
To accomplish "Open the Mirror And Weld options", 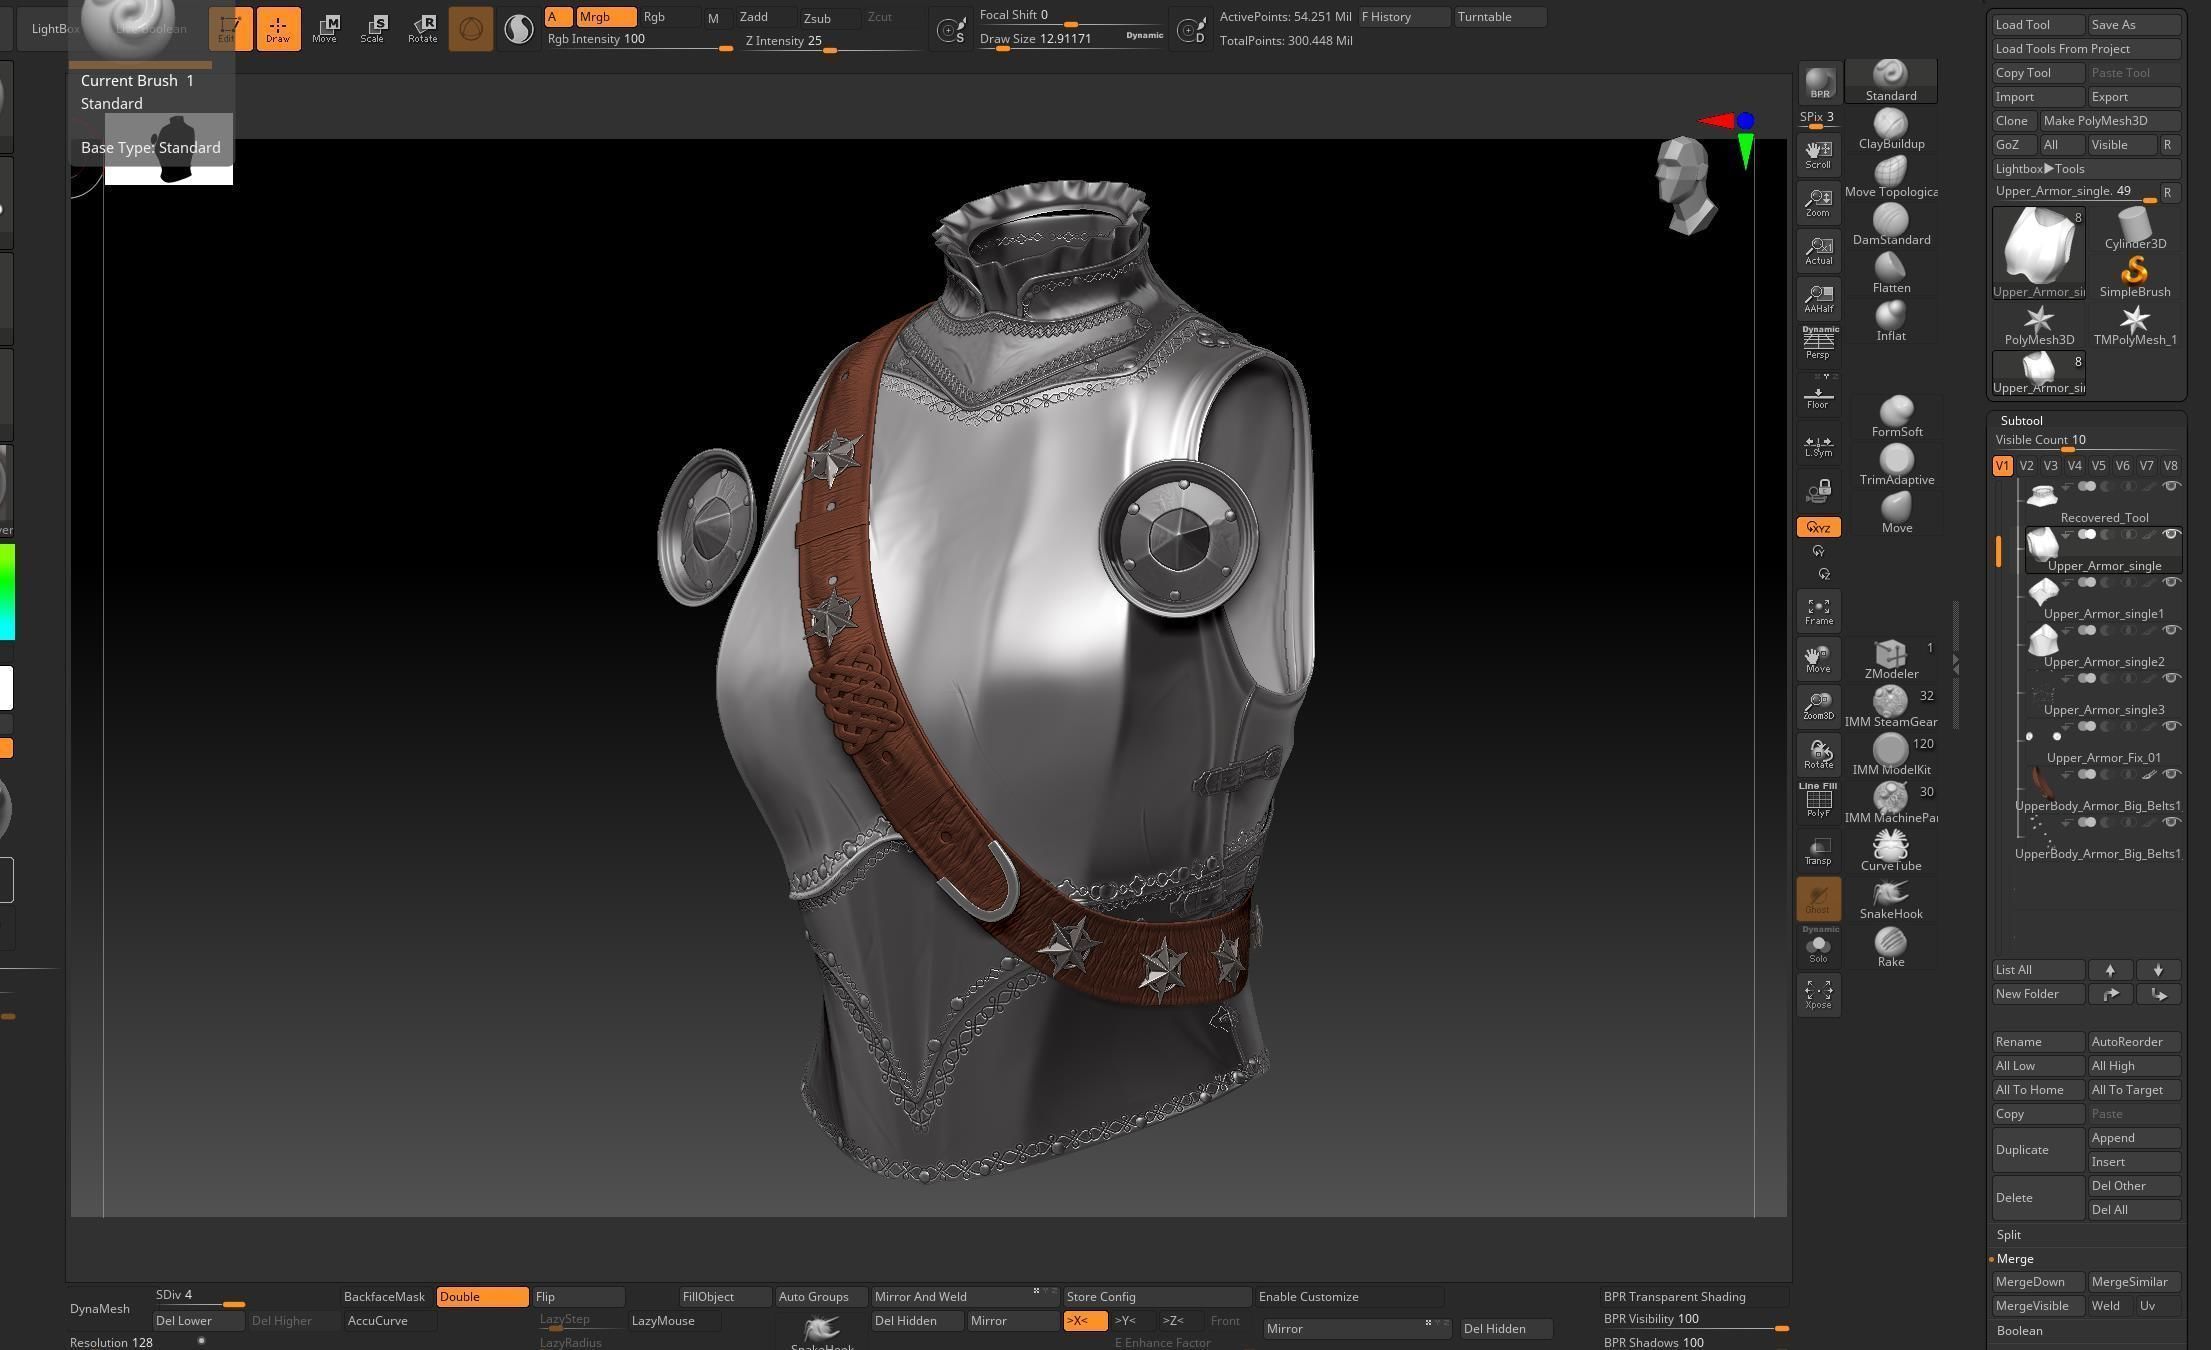I will click(963, 1297).
